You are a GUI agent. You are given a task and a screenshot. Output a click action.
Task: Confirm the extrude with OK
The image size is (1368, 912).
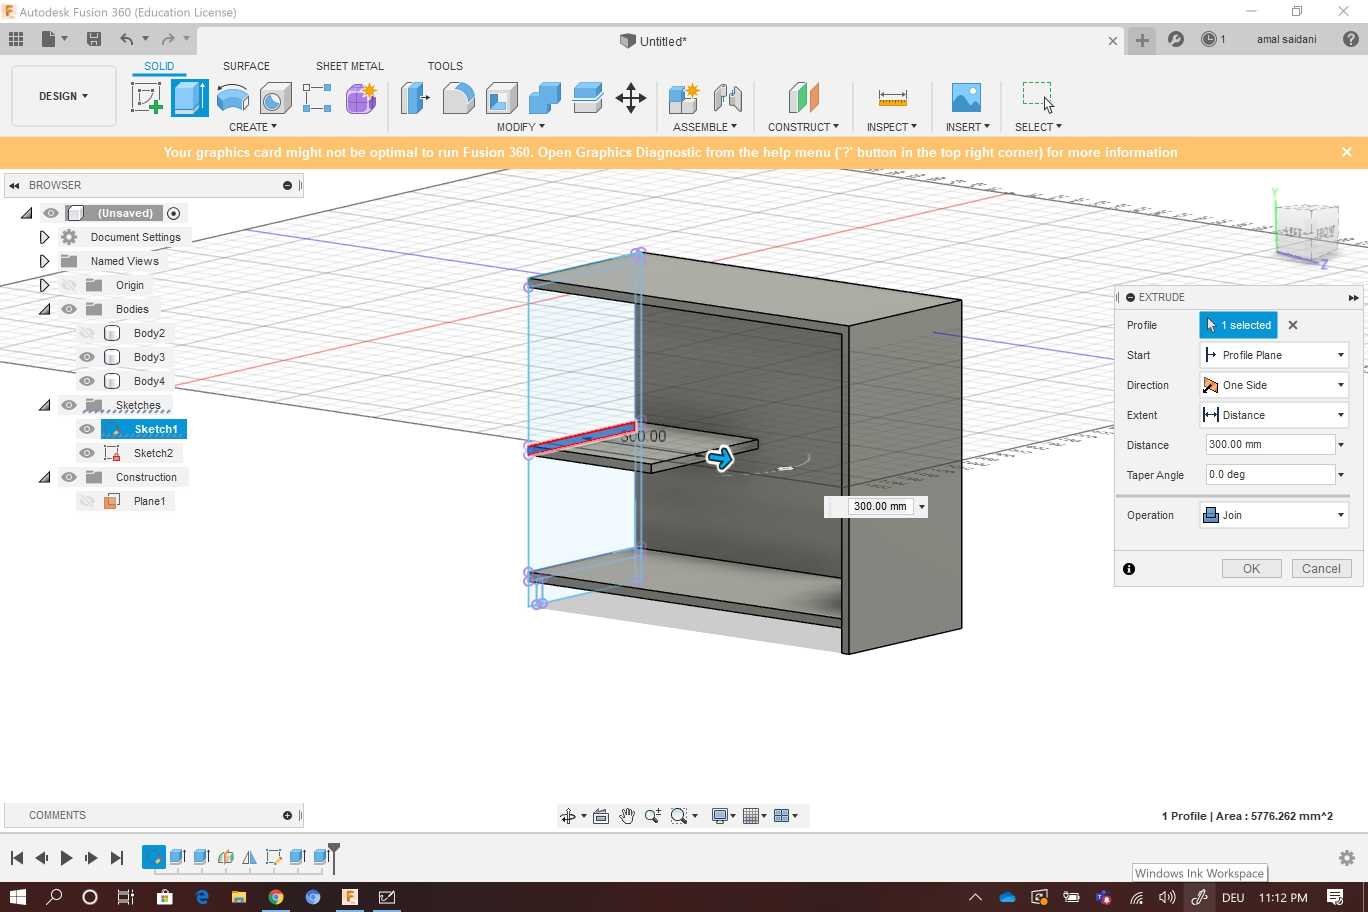[1251, 568]
